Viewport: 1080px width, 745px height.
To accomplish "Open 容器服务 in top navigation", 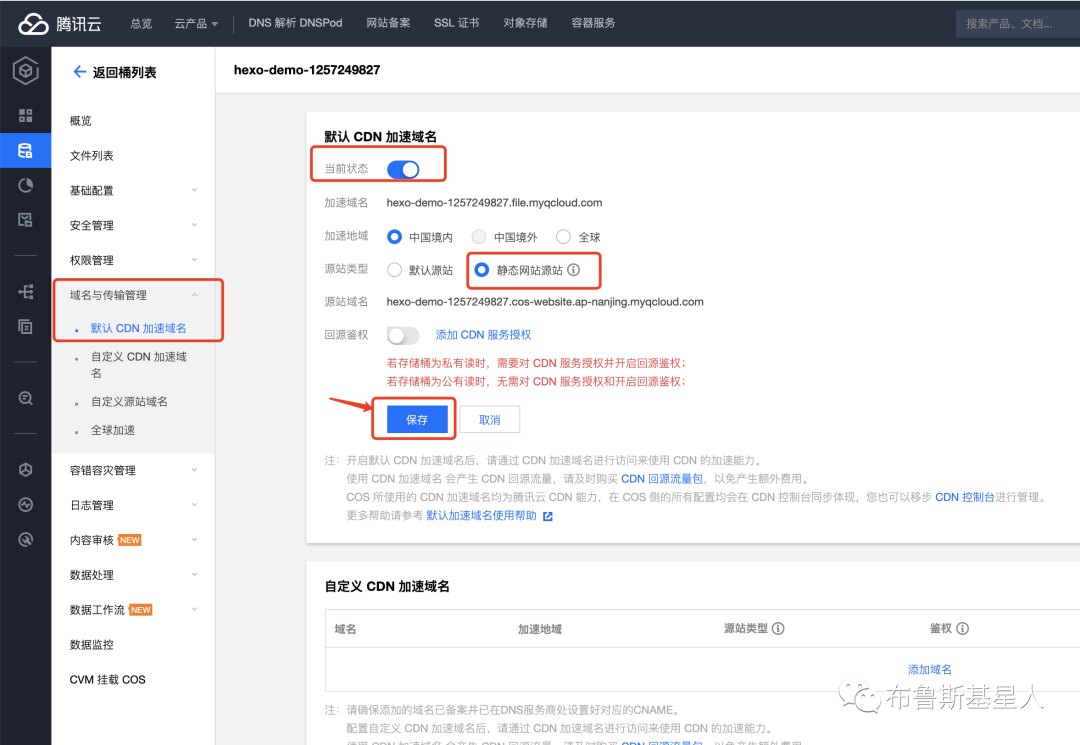I will point(593,23).
